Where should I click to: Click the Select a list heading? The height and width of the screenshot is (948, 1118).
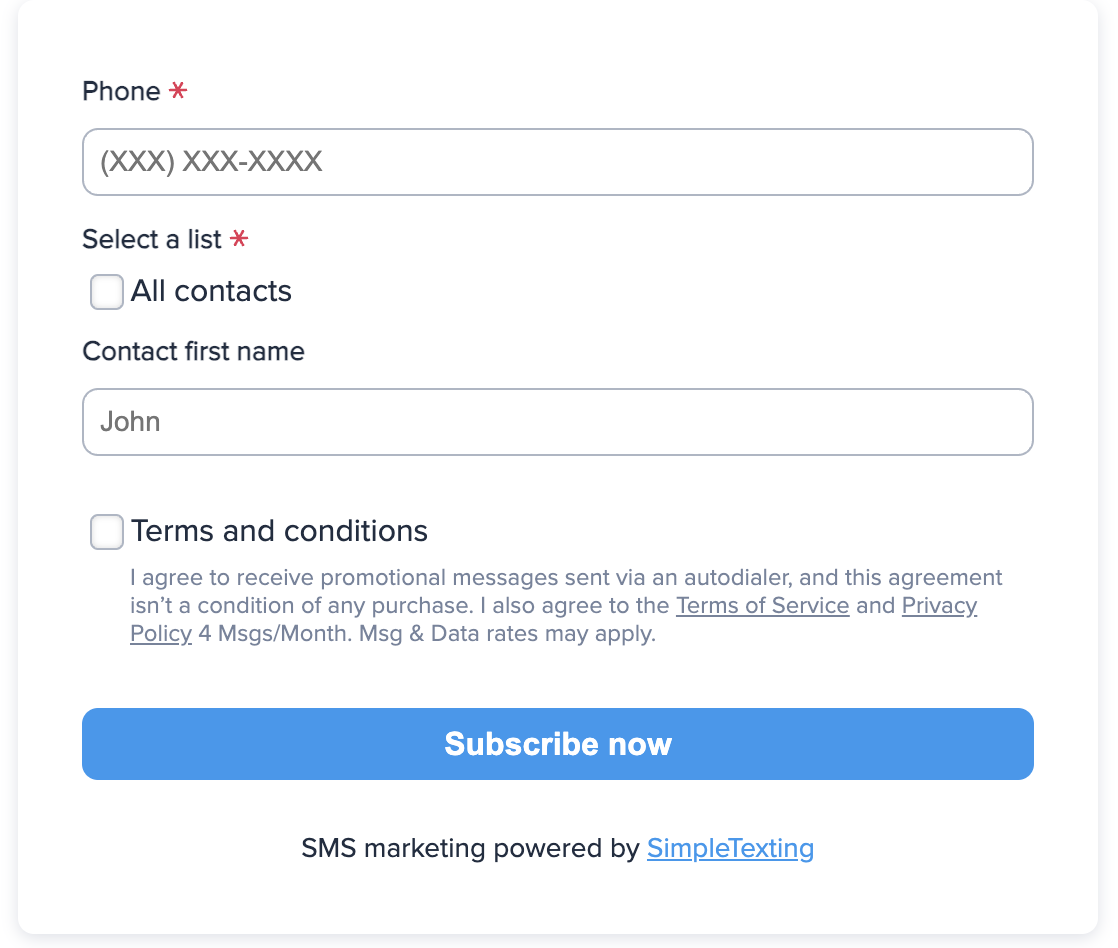[x=151, y=240]
